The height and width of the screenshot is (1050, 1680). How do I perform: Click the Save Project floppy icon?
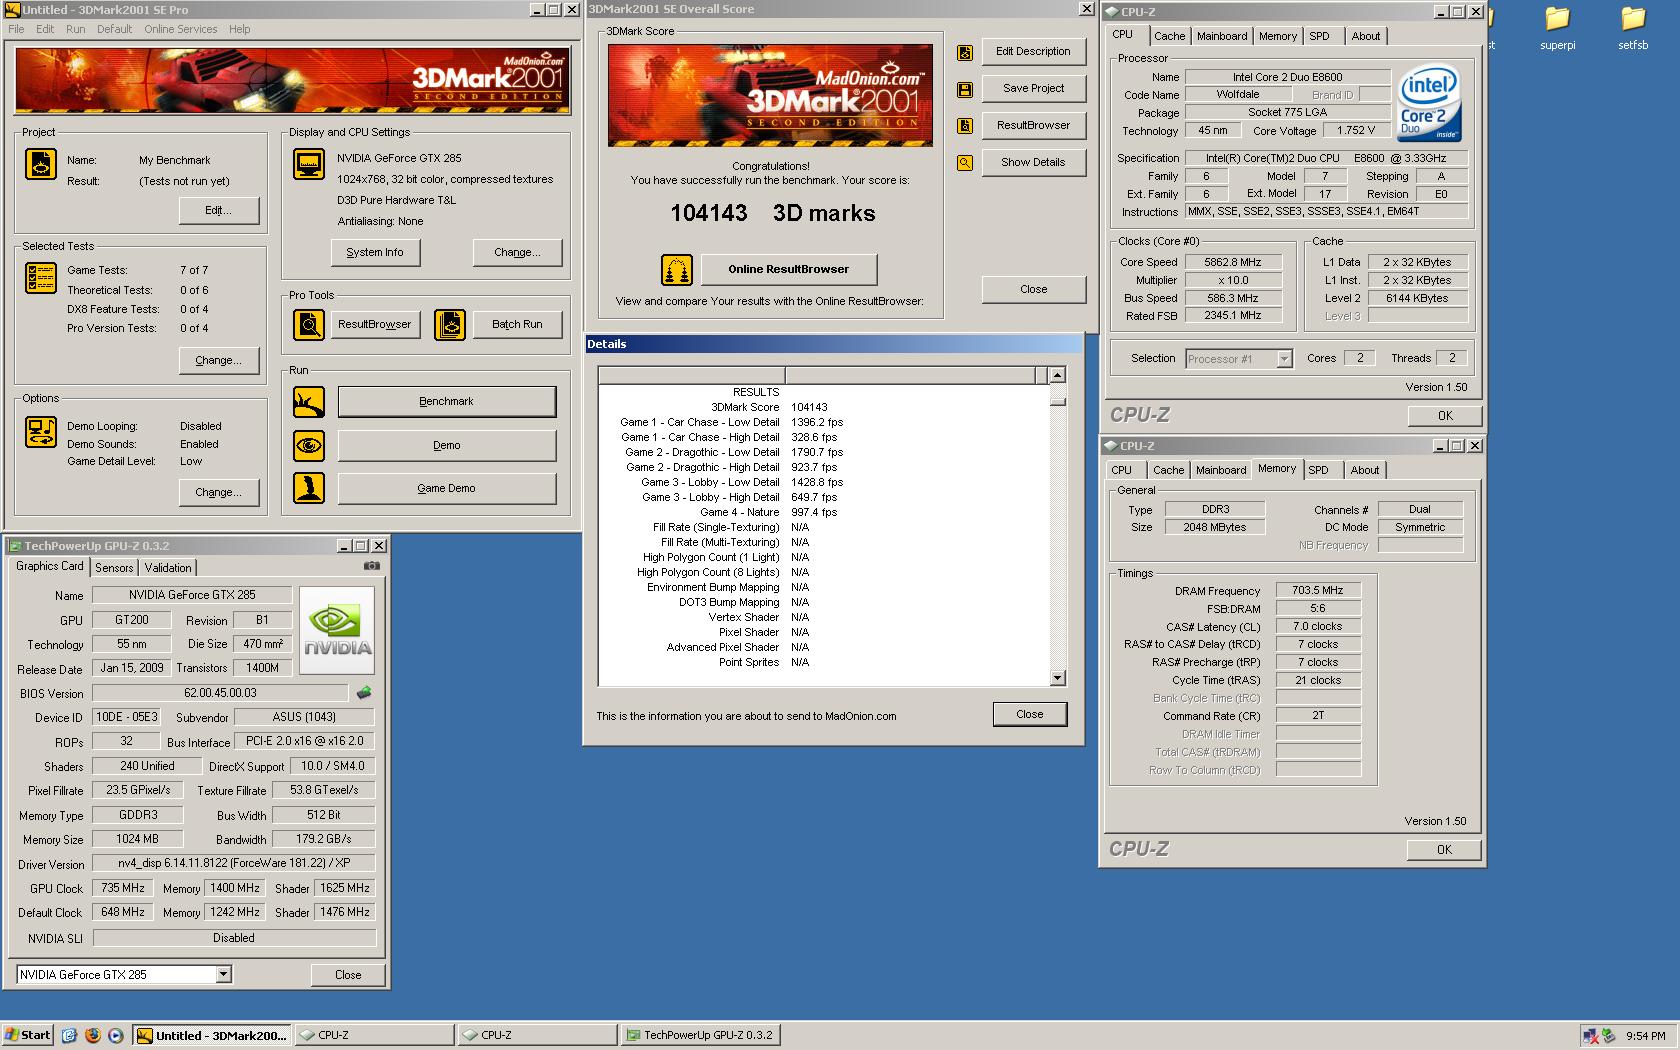pos(965,90)
